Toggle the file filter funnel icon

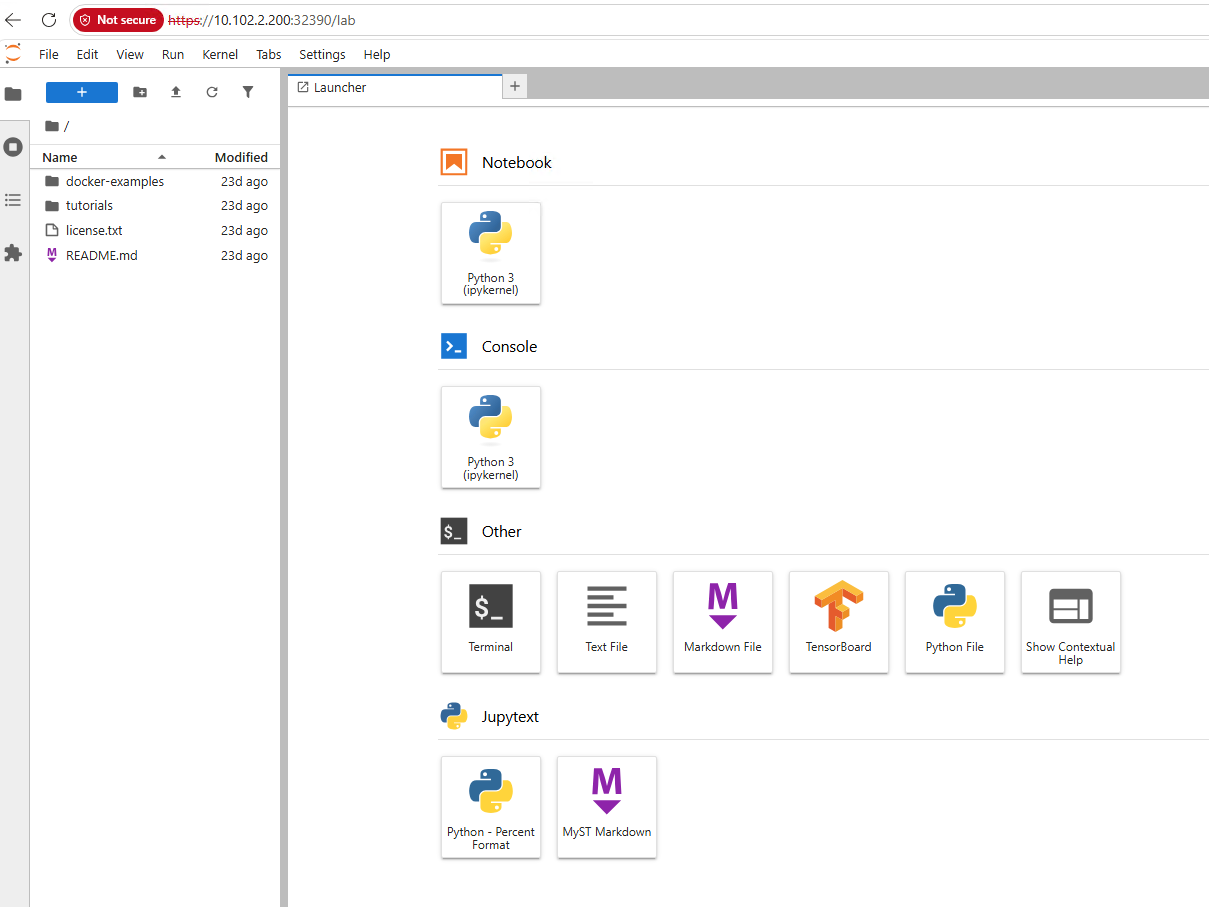click(x=248, y=92)
